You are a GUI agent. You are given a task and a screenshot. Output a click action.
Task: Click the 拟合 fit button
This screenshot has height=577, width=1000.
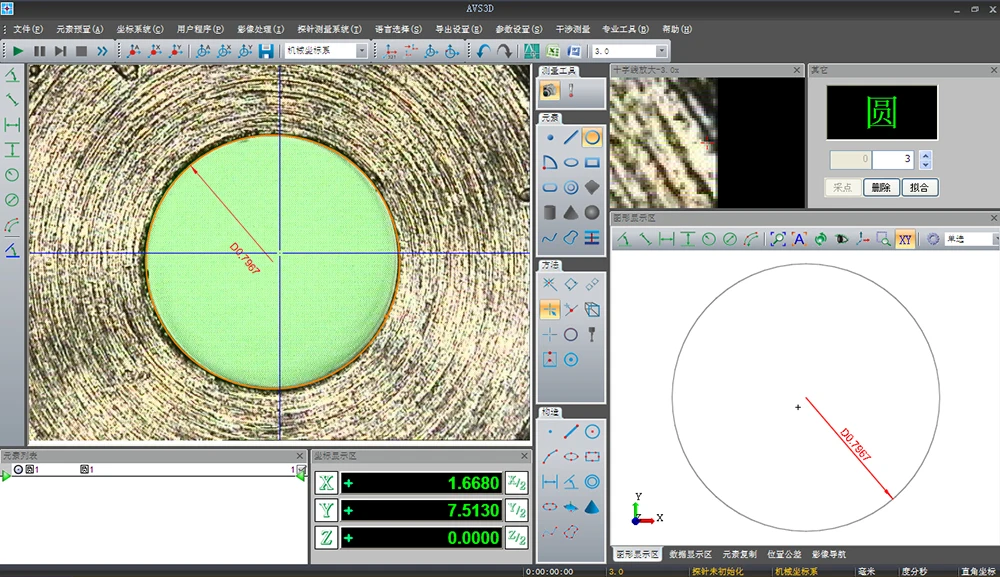pyautogui.click(x=919, y=187)
